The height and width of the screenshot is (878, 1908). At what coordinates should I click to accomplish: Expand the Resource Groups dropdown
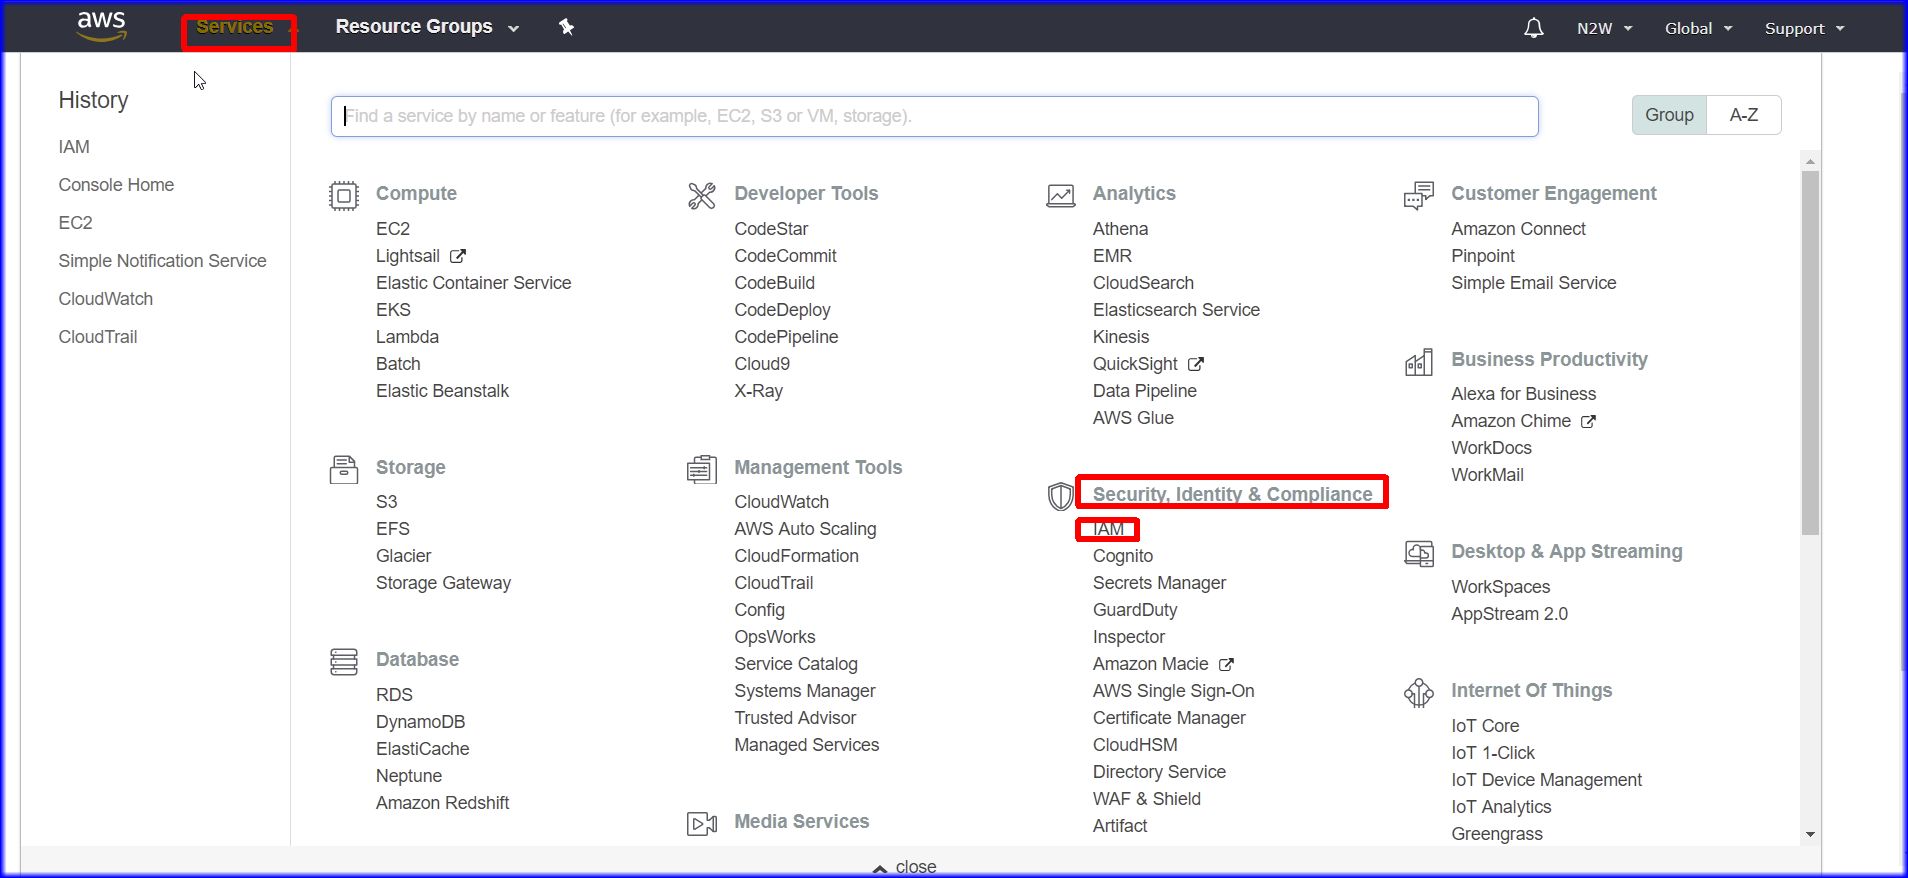click(427, 27)
